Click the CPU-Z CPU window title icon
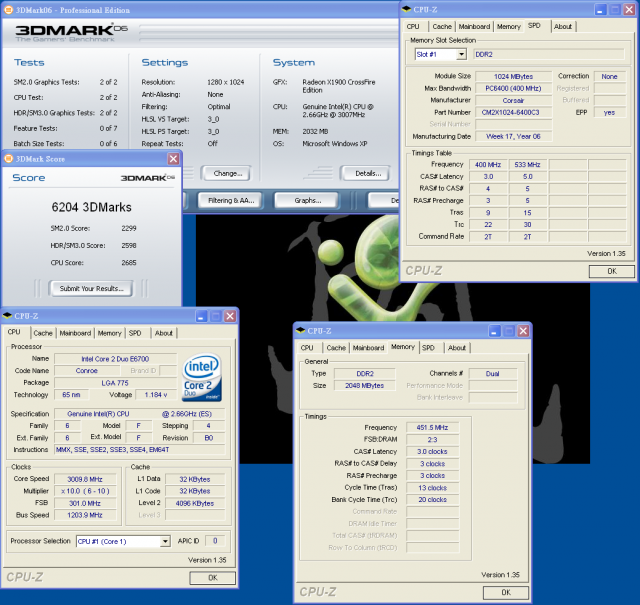The height and width of the screenshot is (605, 640). pyautogui.click(x=7, y=316)
